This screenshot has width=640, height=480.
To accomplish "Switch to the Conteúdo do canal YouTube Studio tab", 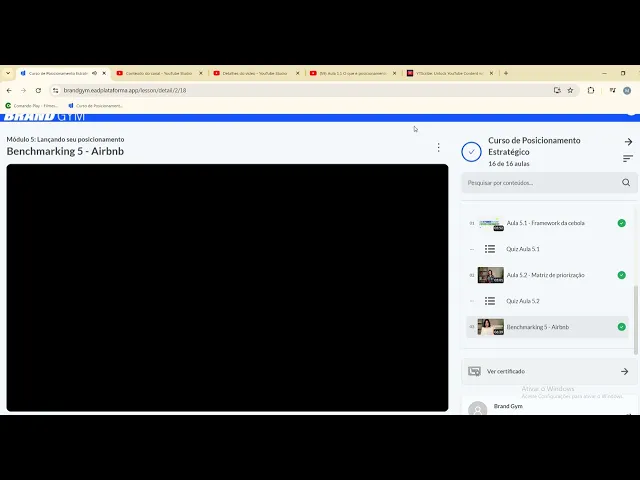I will click(159, 73).
